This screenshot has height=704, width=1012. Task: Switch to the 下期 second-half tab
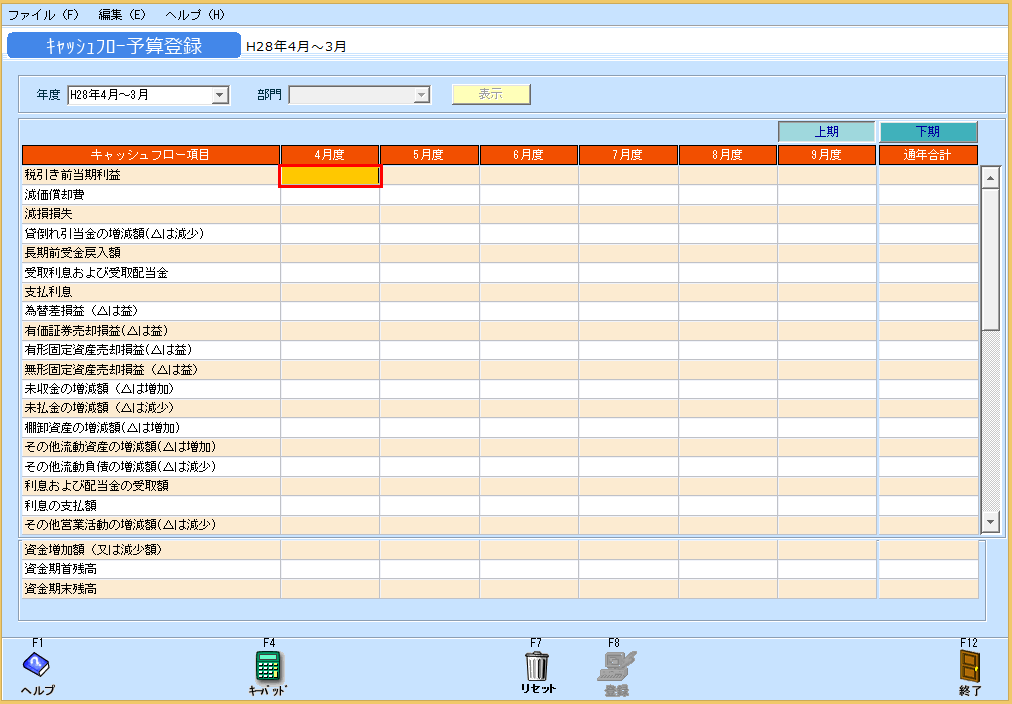927,132
